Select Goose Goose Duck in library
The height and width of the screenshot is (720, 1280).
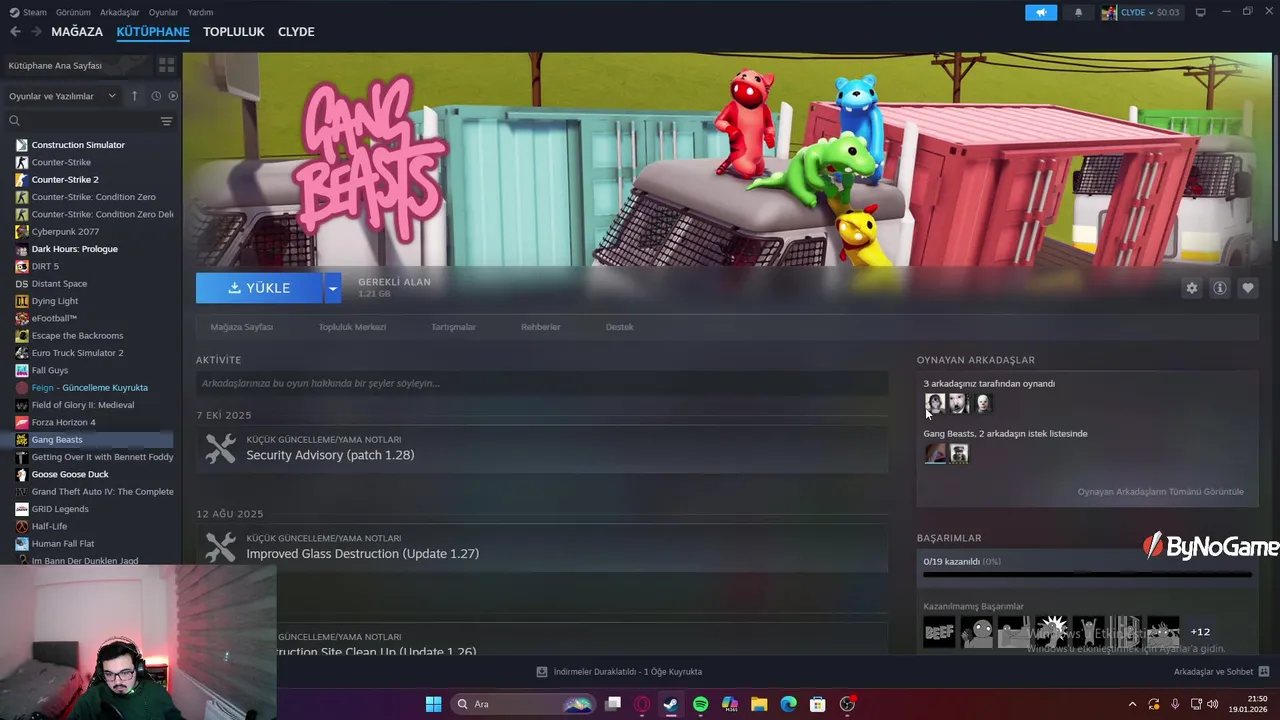pyautogui.click(x=70, y=474)
